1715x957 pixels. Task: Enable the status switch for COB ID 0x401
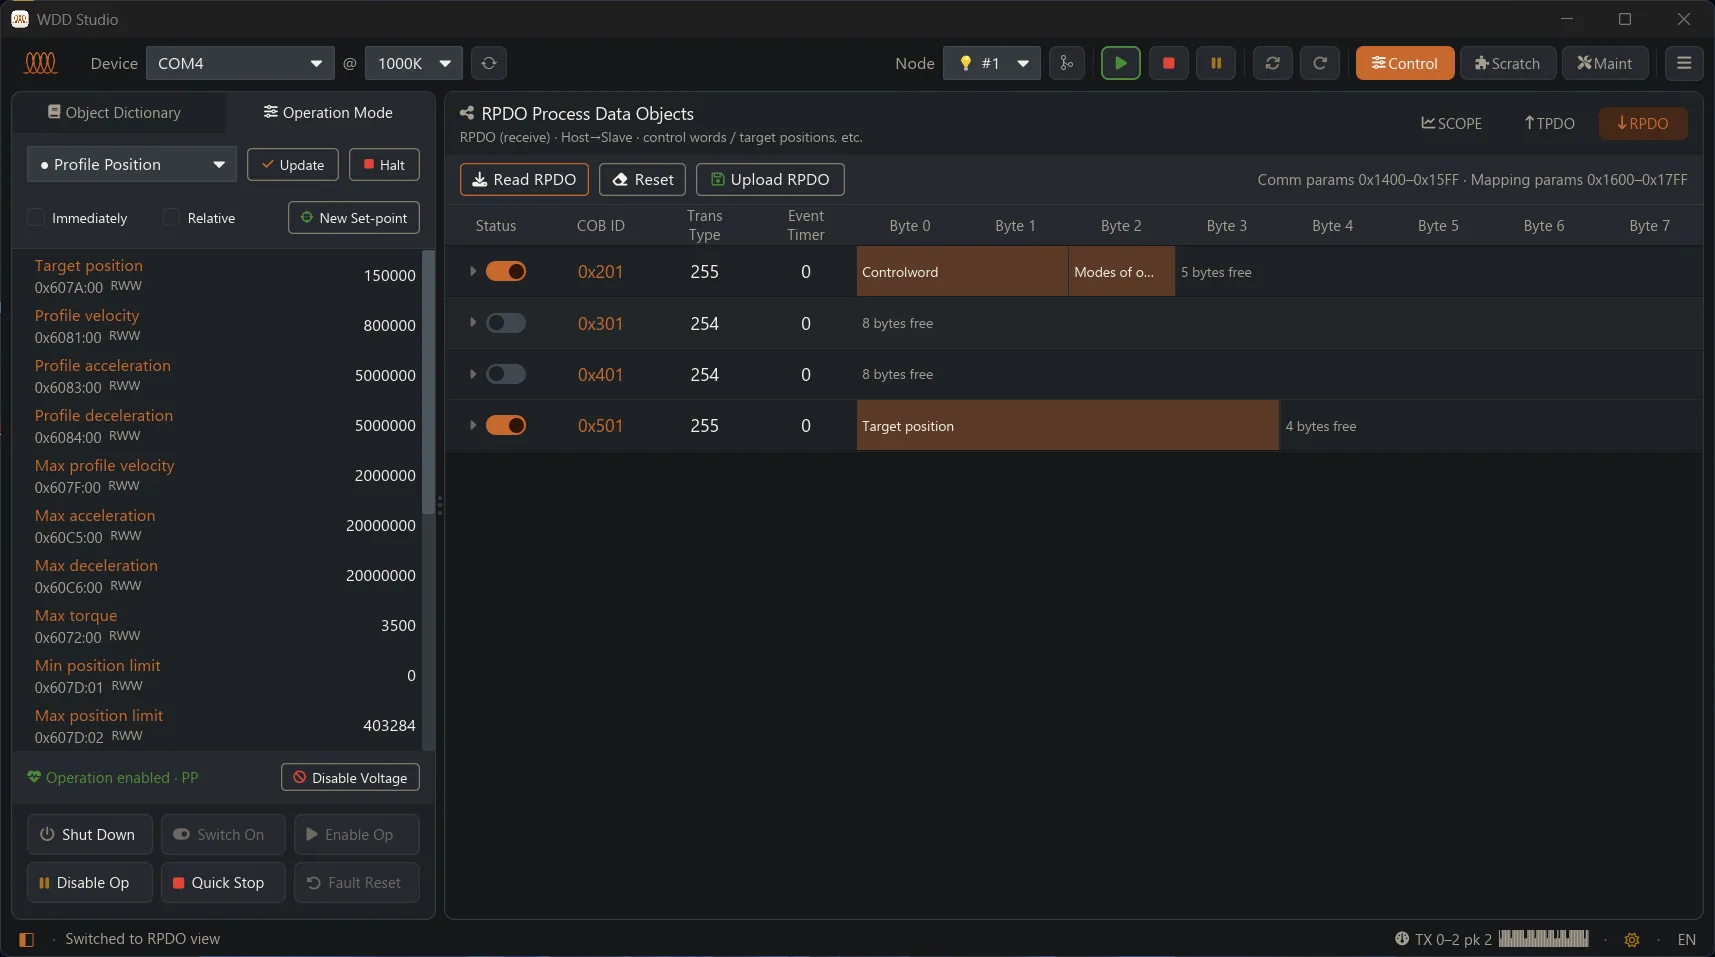tap(506, 374)
